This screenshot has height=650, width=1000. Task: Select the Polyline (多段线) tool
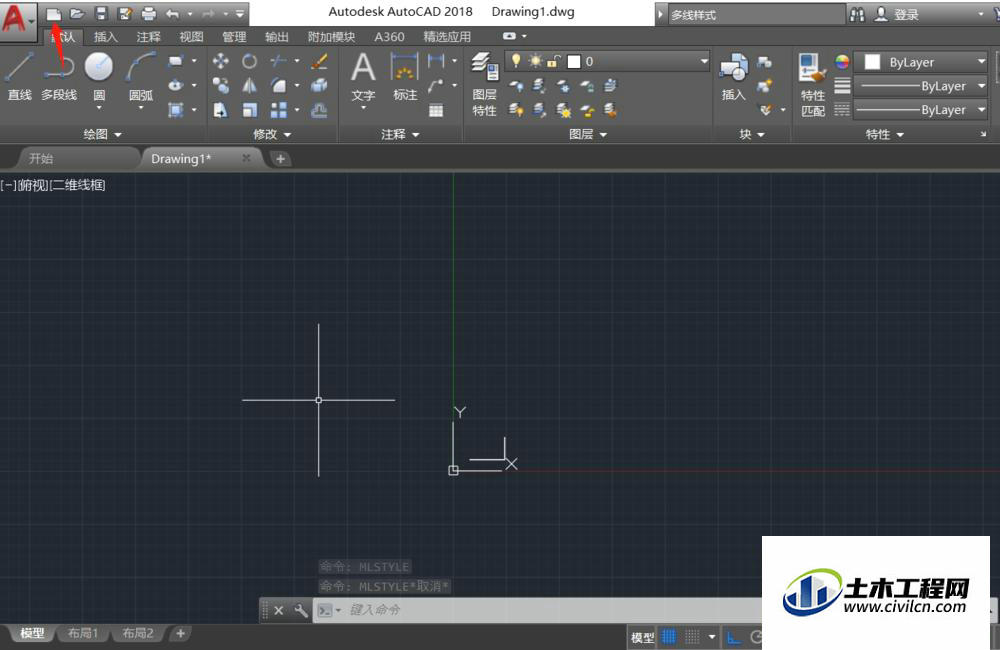point(59,77)
